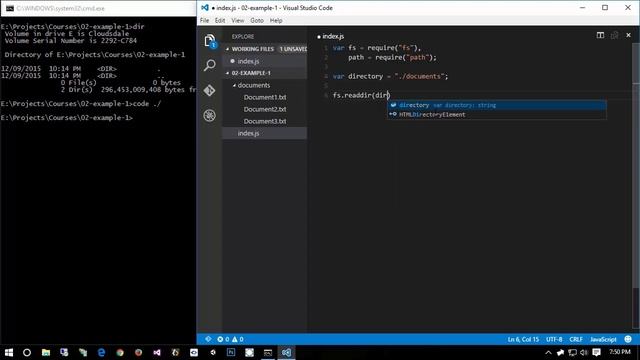Click Ln 6, Col 15 in status bar
This screenshot has height=360, width=640.
(523, 339)
